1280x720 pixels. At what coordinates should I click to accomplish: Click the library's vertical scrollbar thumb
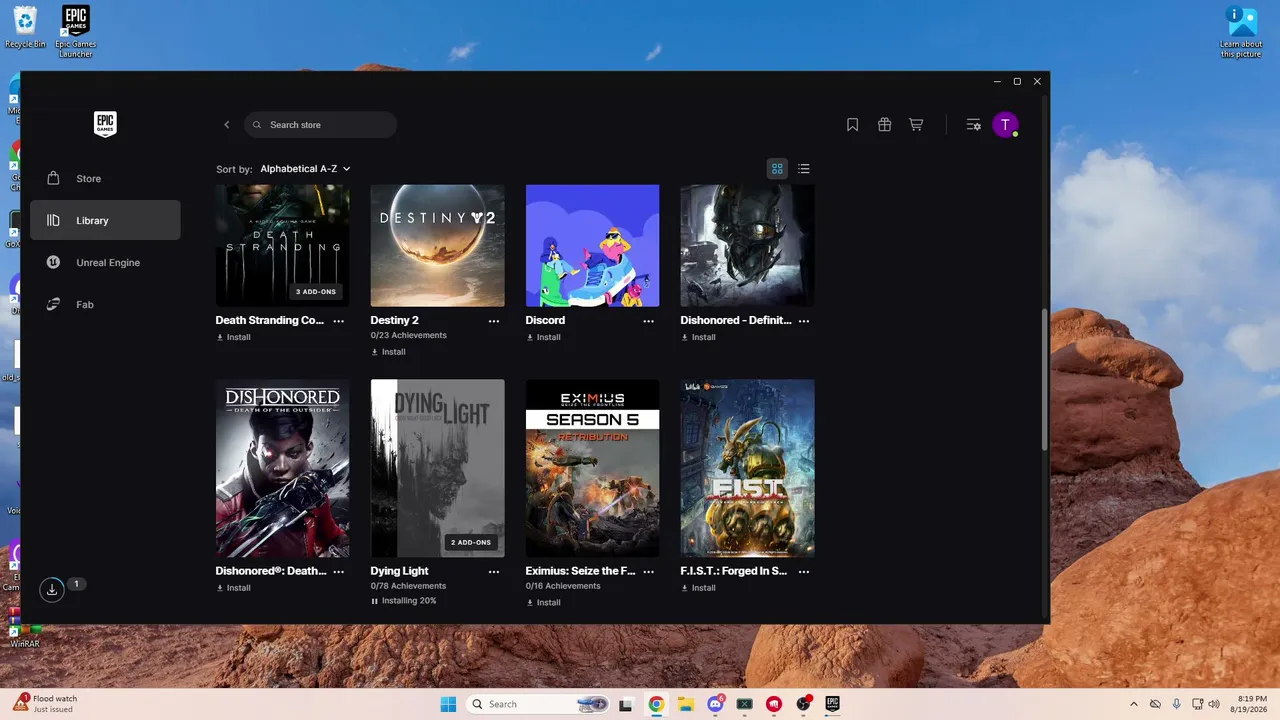[x=1046, y=380]
